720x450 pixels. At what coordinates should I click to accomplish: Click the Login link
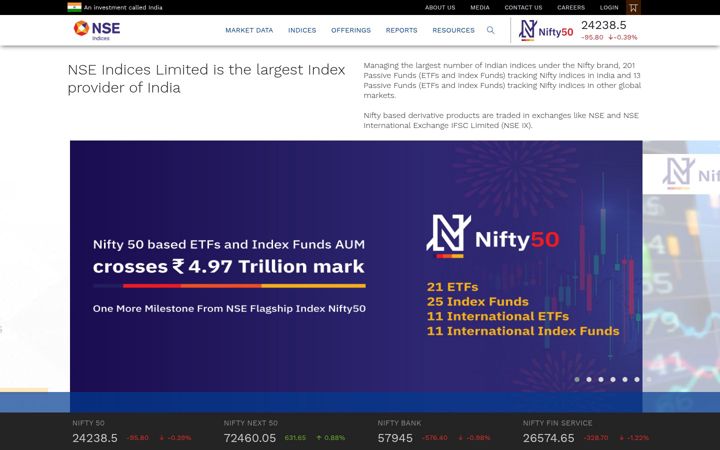pyautogui.click(x=609, y=7)
